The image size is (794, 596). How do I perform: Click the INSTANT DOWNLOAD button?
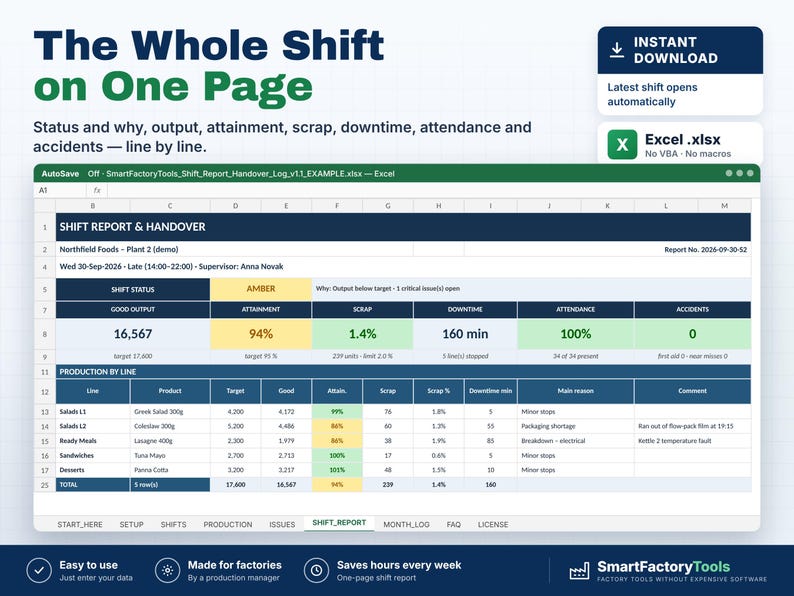coord(680,50)
